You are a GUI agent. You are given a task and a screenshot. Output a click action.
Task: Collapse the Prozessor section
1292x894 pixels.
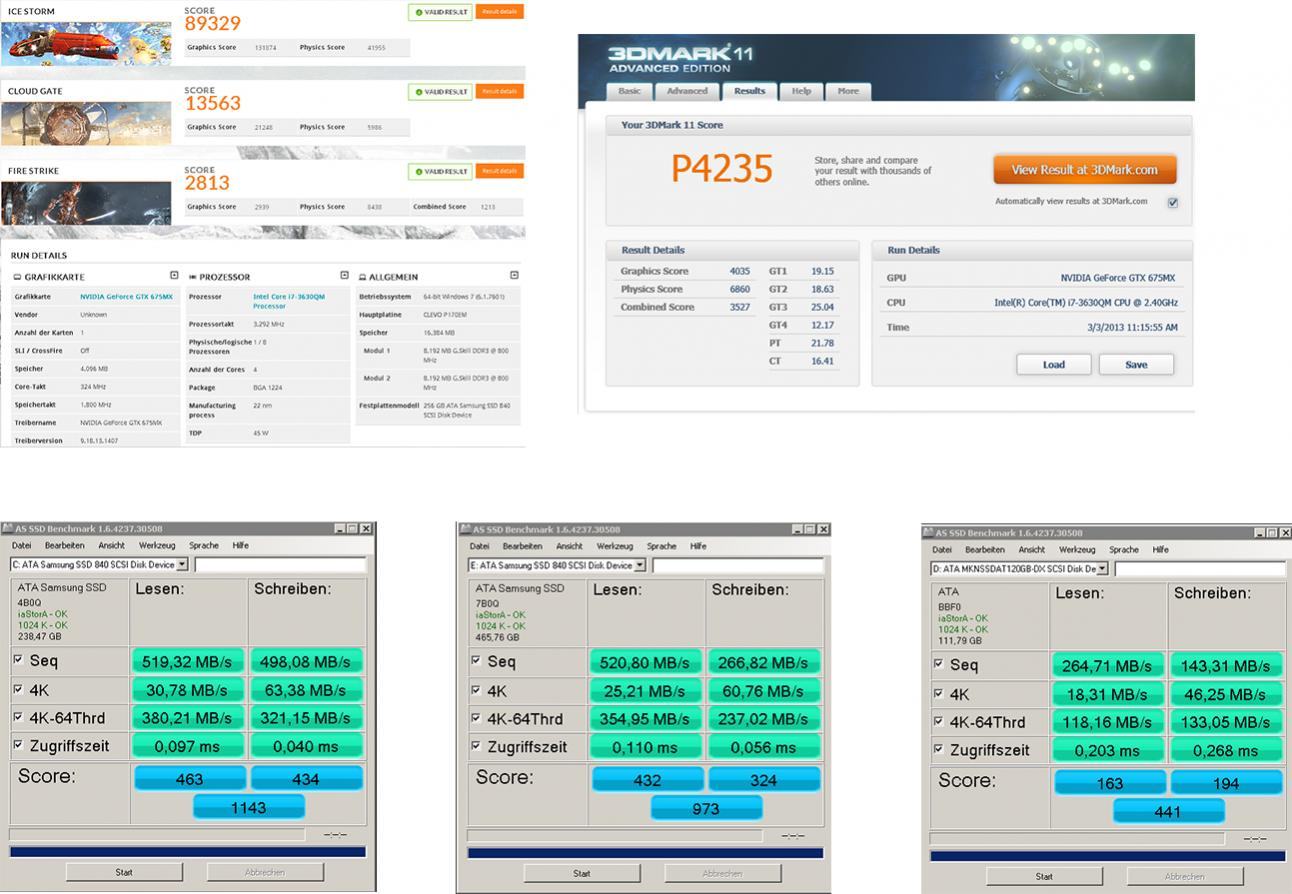point(344,276)
